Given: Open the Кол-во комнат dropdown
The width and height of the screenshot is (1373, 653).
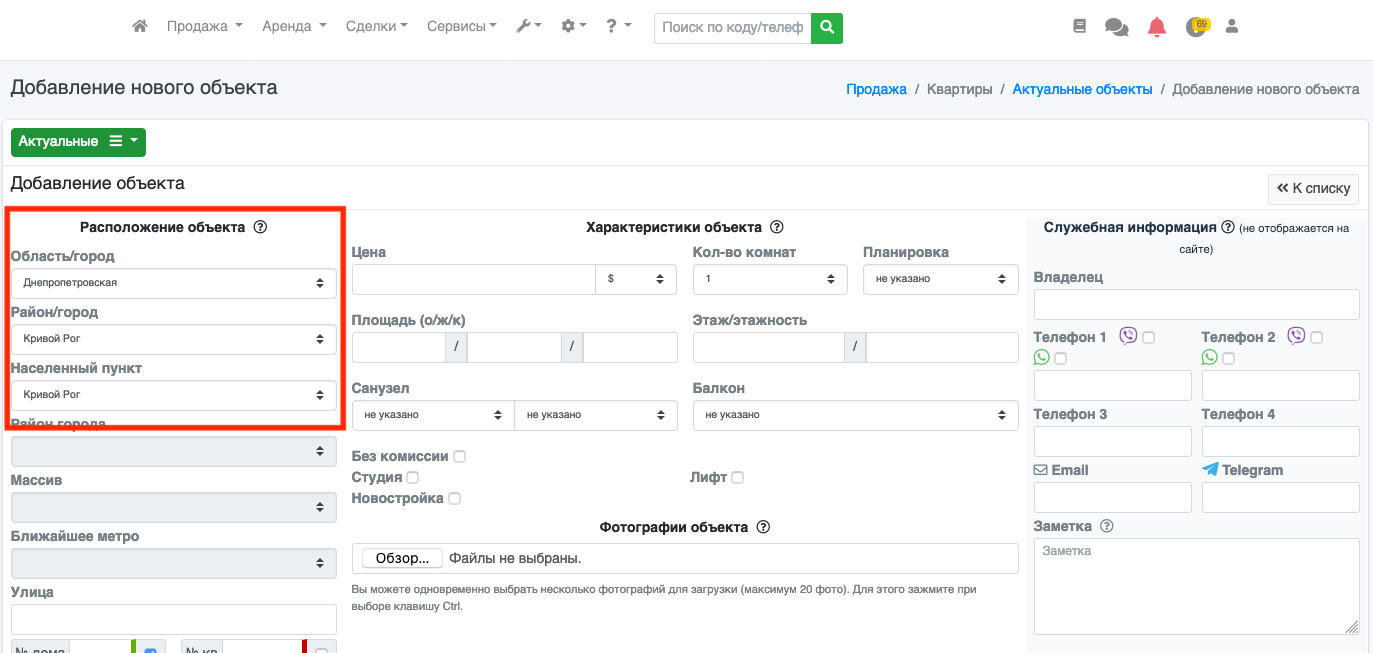Looking at the screenshot, I should 769,279.
